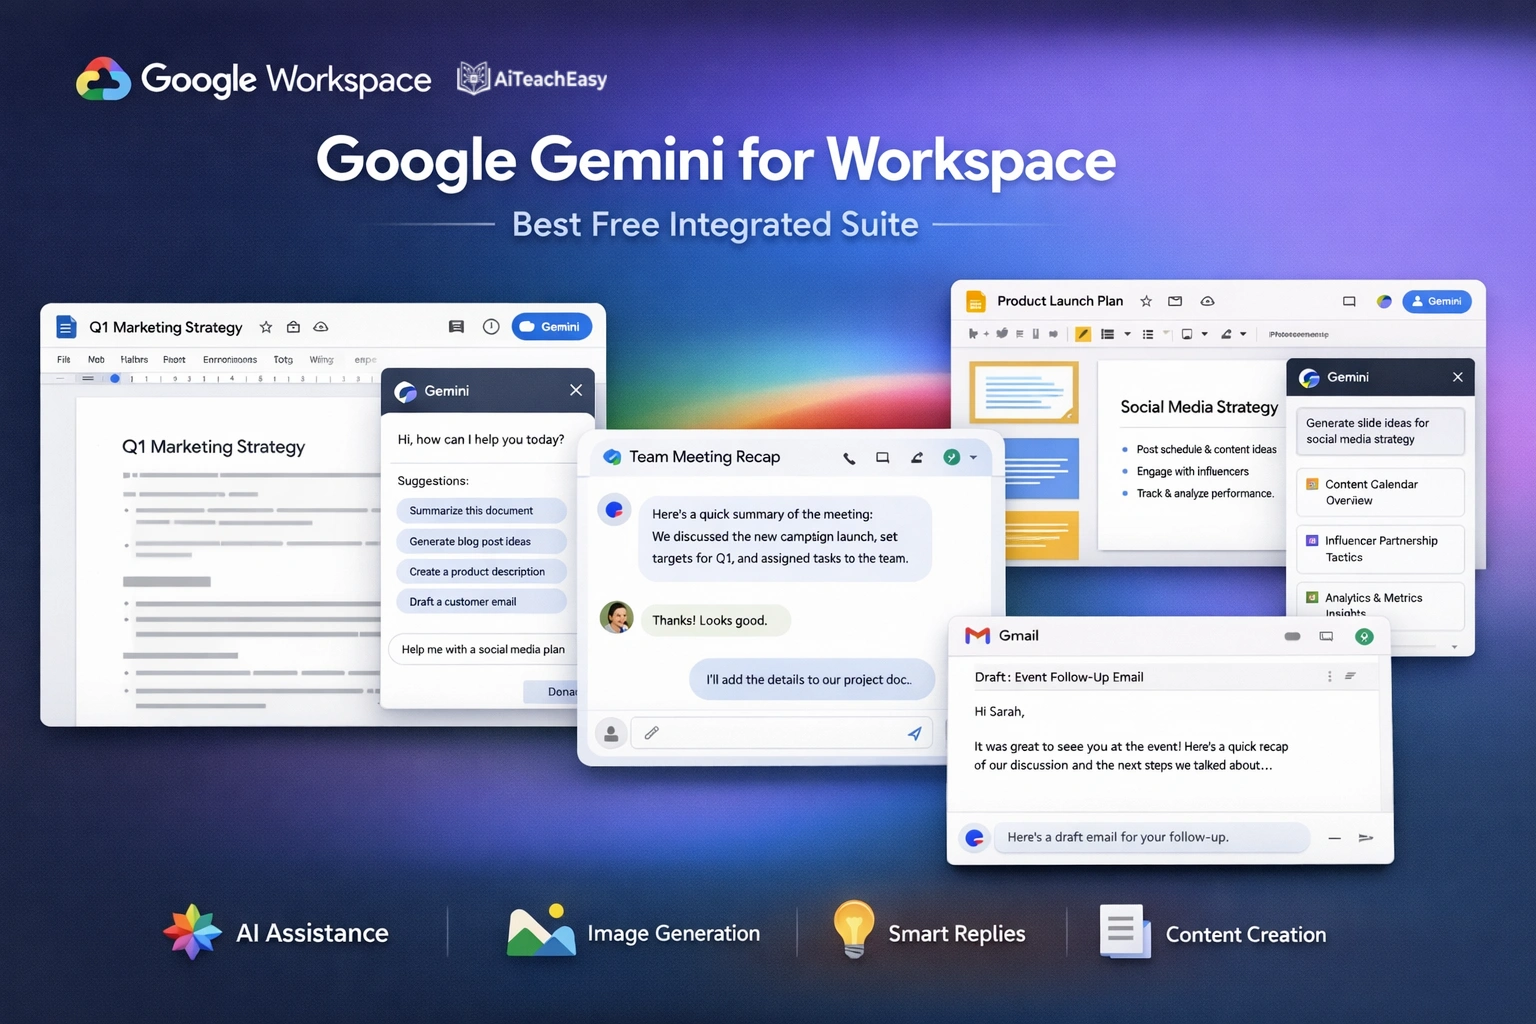Screen dimensions: 1536x1024
Task: Open the Gemini assistant in the Gmail draft
Action: pyautogui.click(x=974, y=837)
